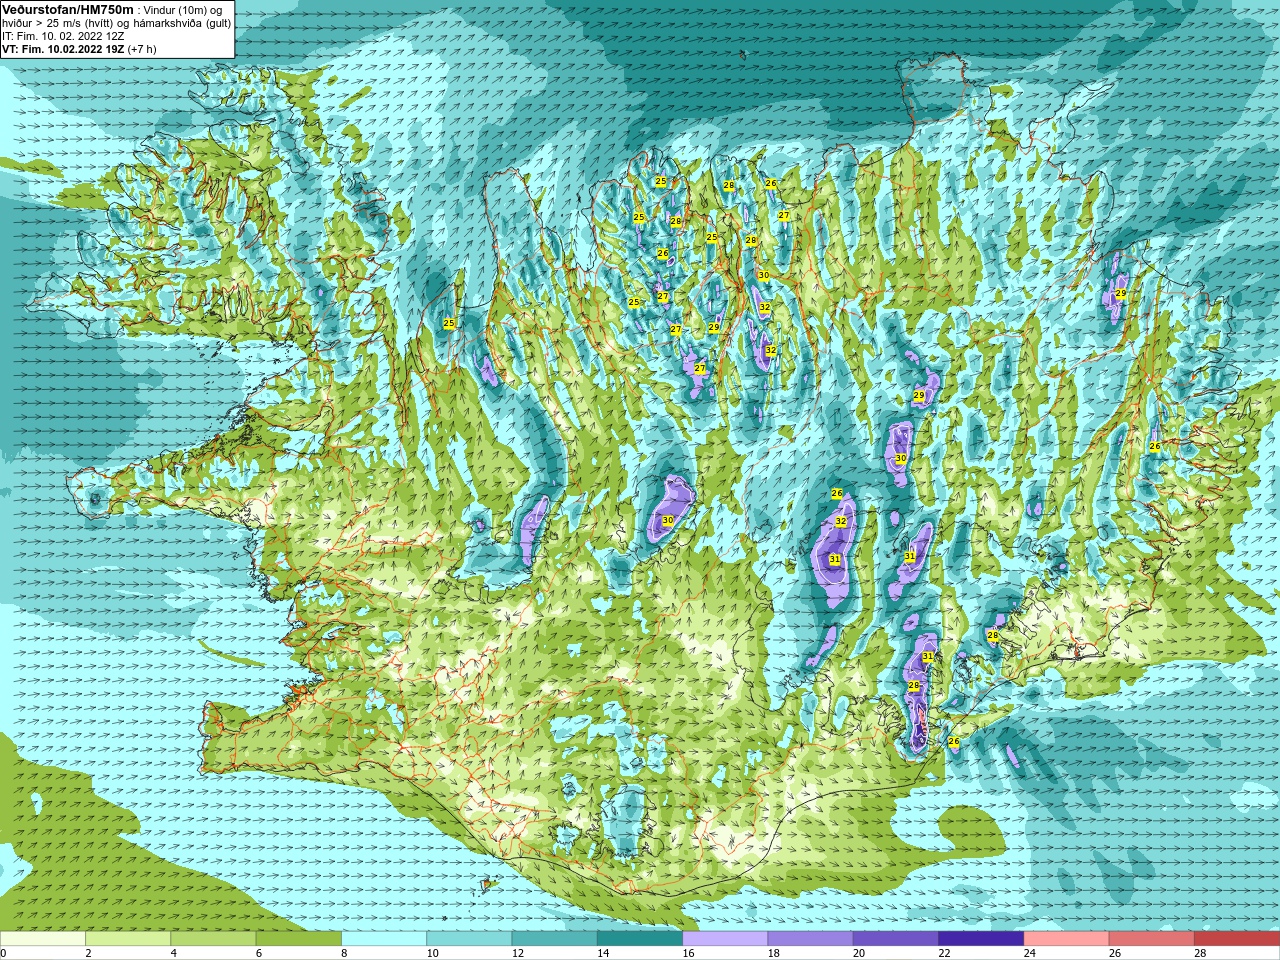1280x960 pixels.
Task: Select the legend scale value '16'
Action: coord(688,954)
